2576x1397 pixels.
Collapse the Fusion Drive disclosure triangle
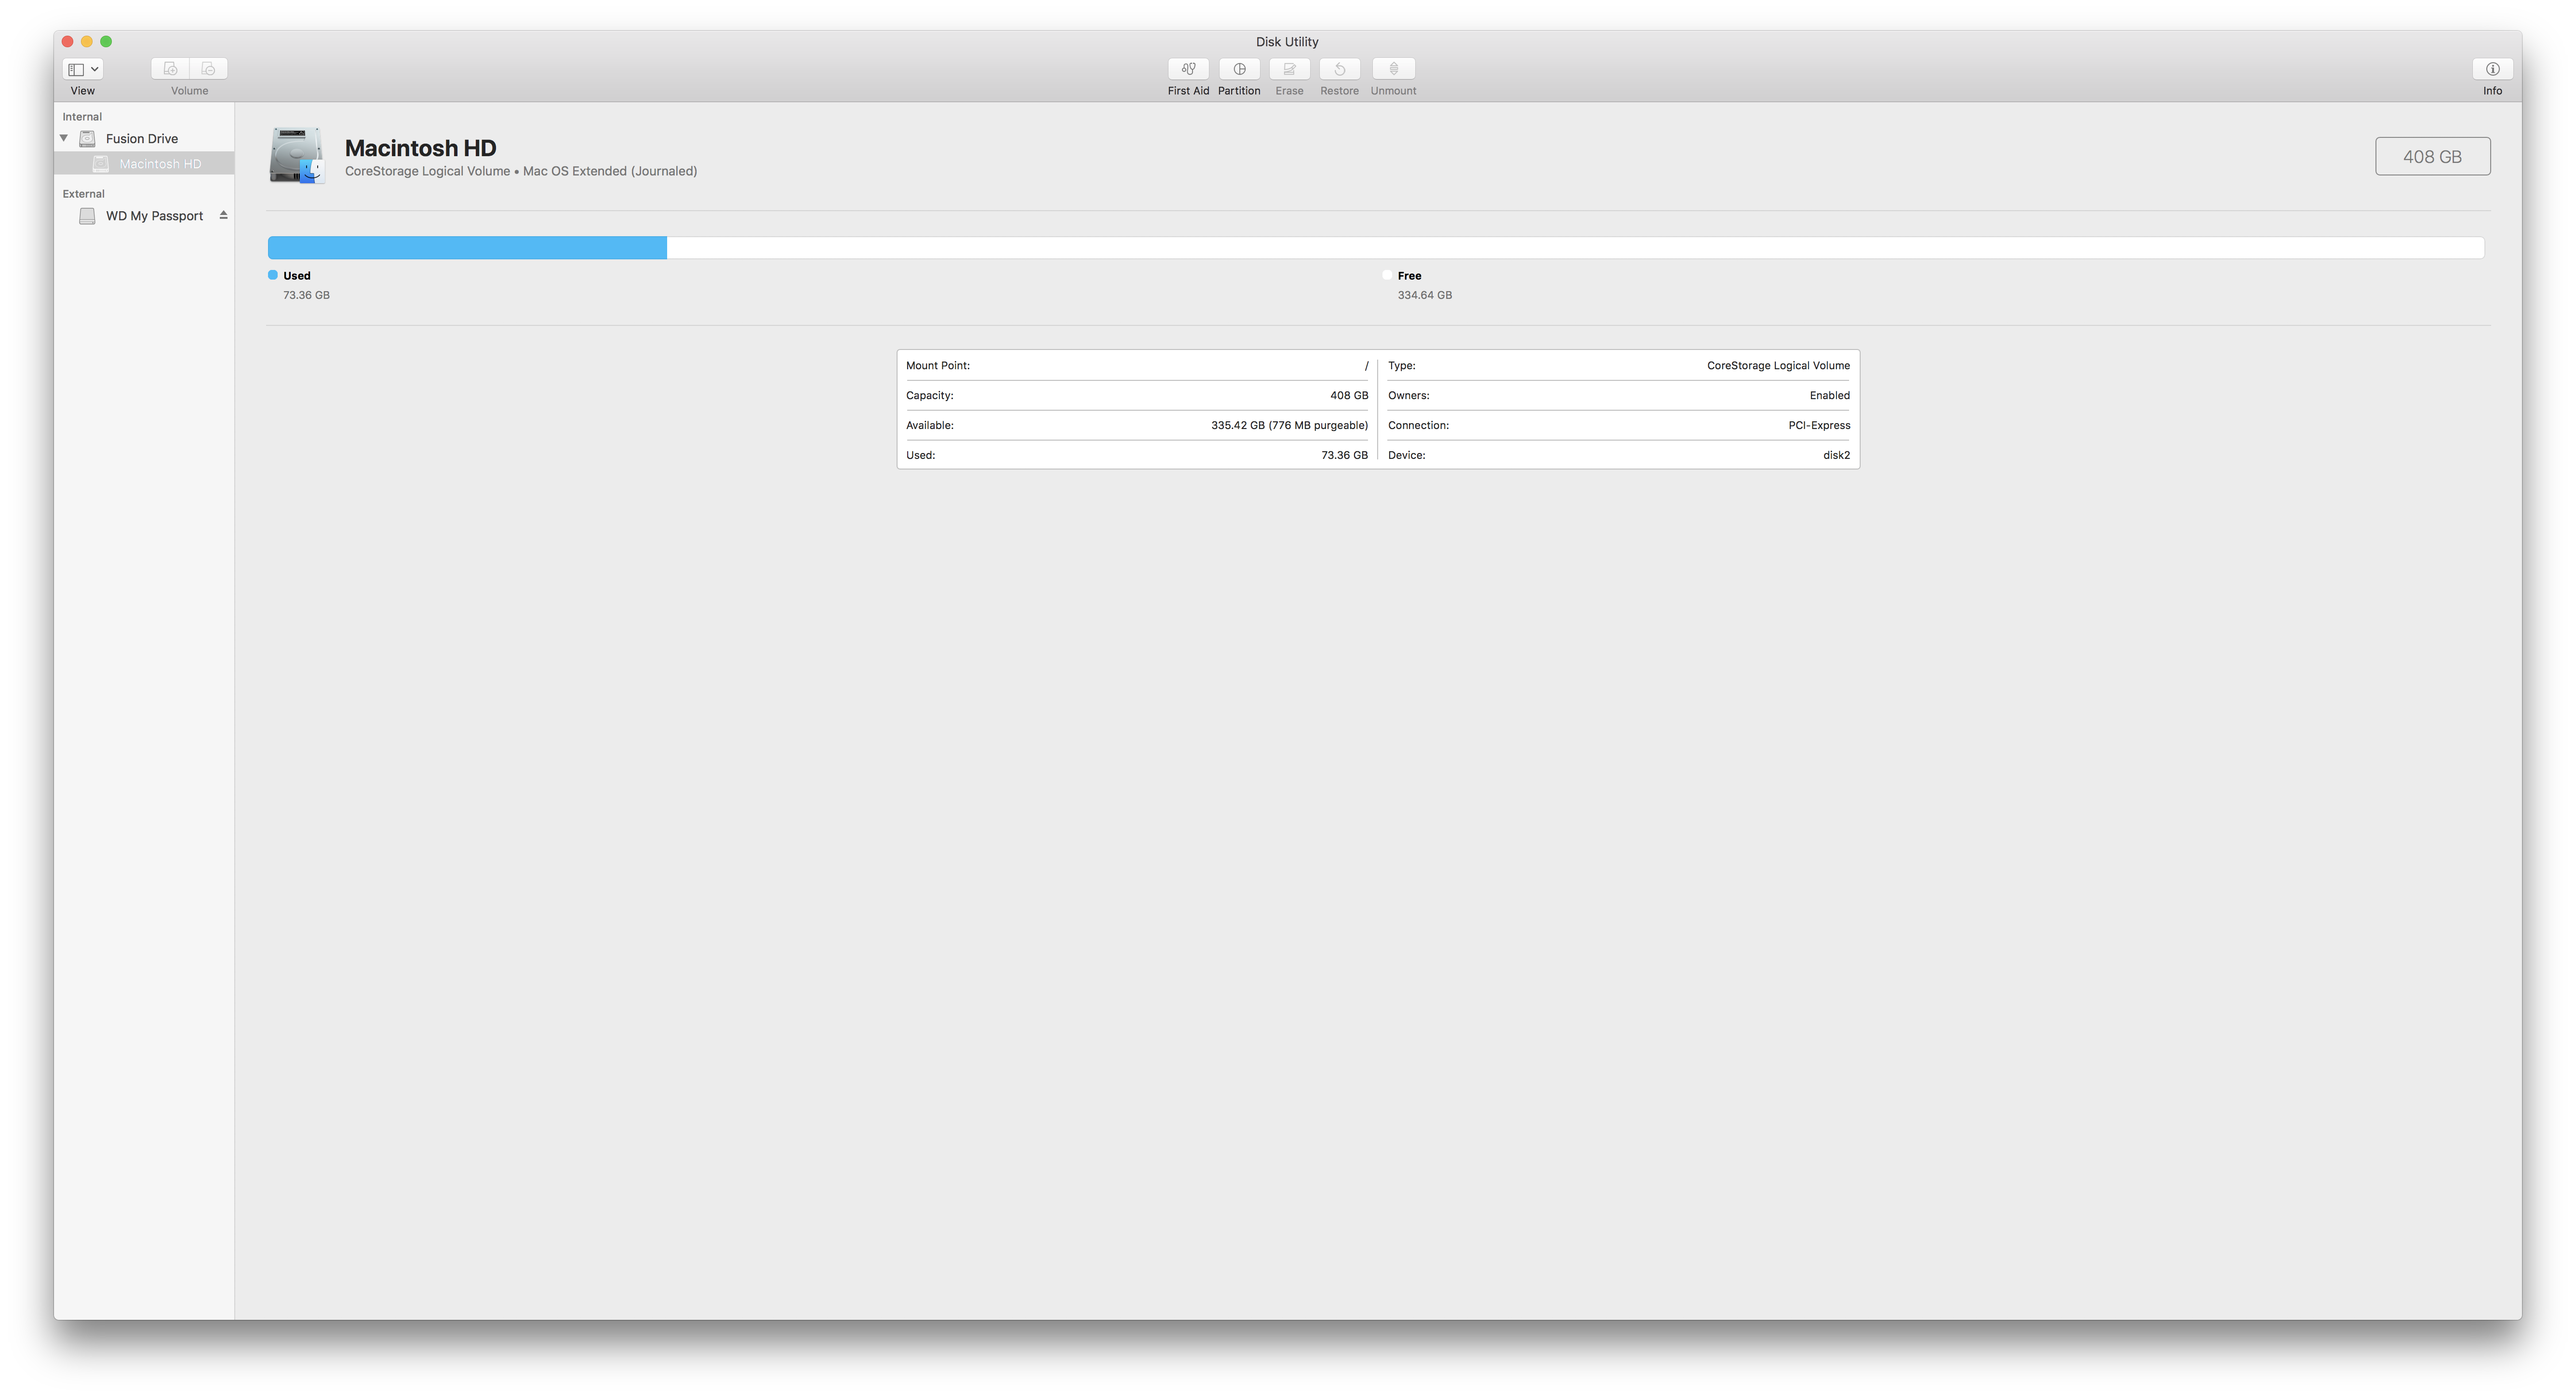[x=64, y=138]
